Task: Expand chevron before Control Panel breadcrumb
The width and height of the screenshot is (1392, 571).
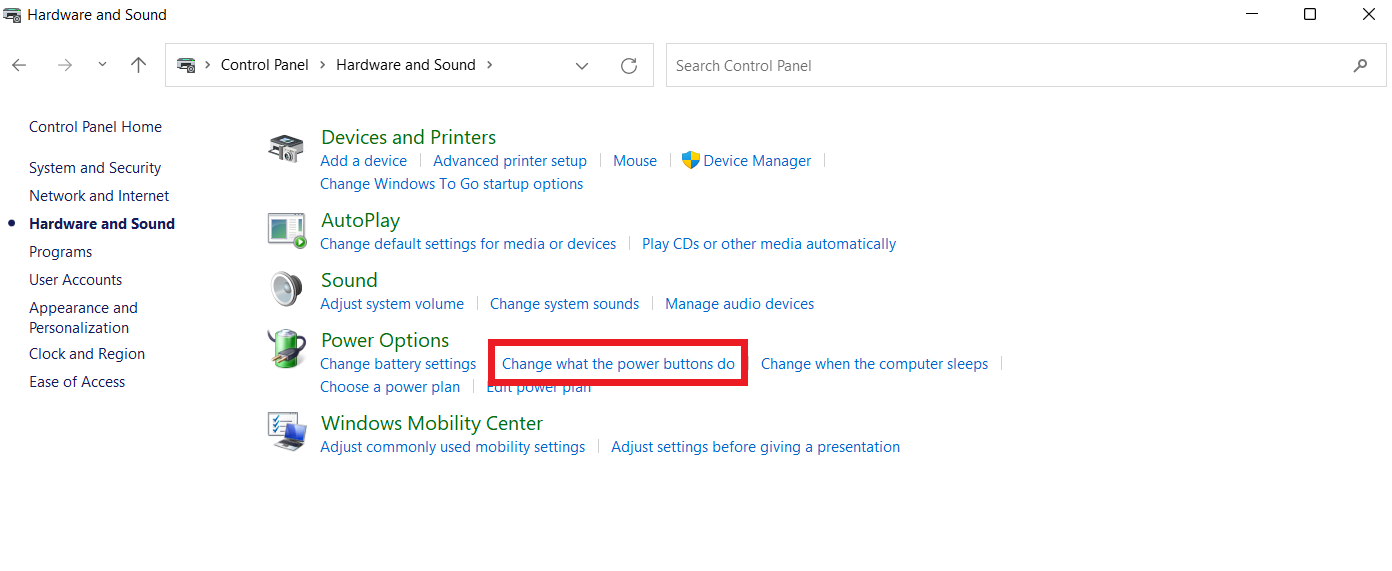Action: tap(208, 65)
